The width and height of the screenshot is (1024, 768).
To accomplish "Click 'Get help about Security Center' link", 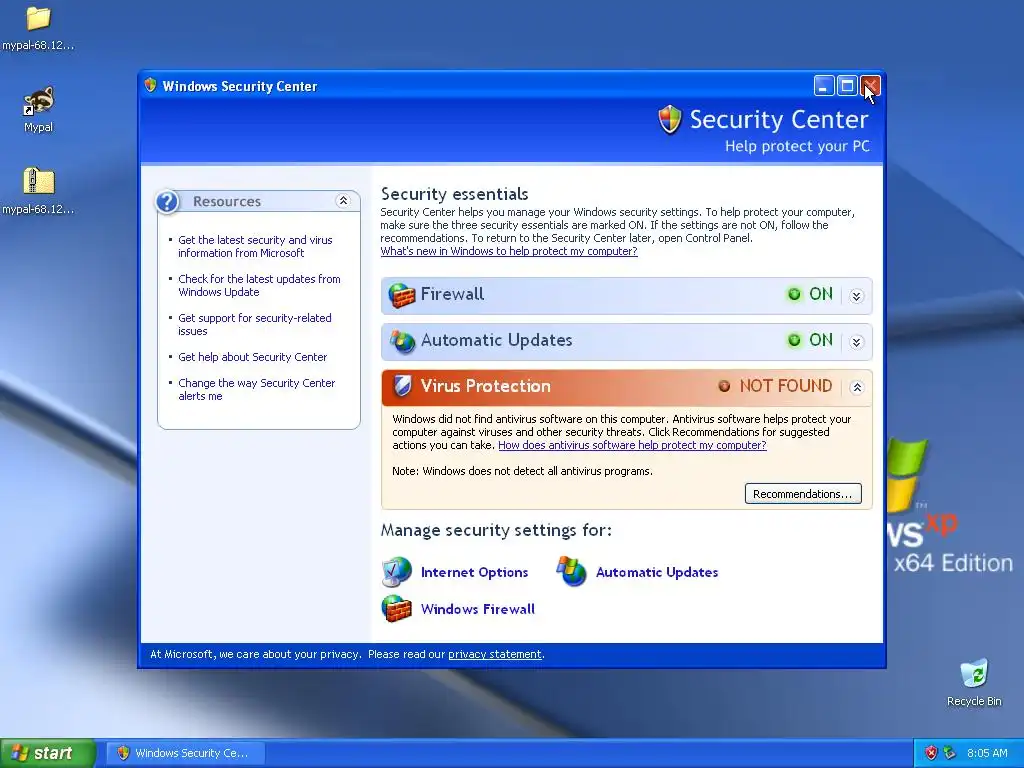I will 253,357.
